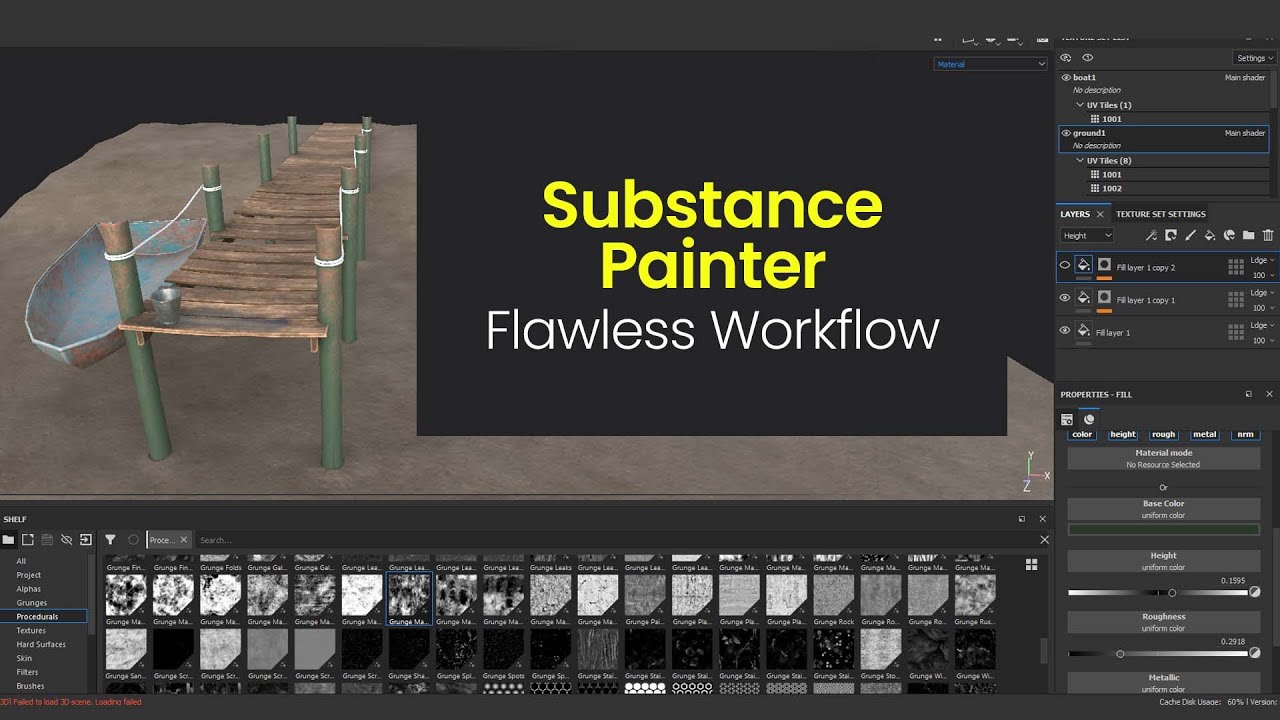Select the mask of Fill layer 1 copy 1

coord(1104,297)
